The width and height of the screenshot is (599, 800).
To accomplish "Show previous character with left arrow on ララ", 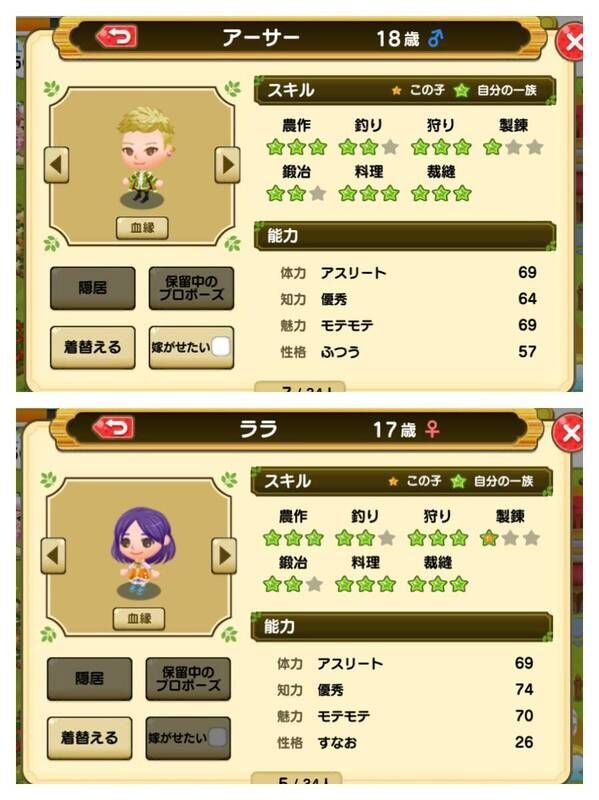I will tap(53, 556).
